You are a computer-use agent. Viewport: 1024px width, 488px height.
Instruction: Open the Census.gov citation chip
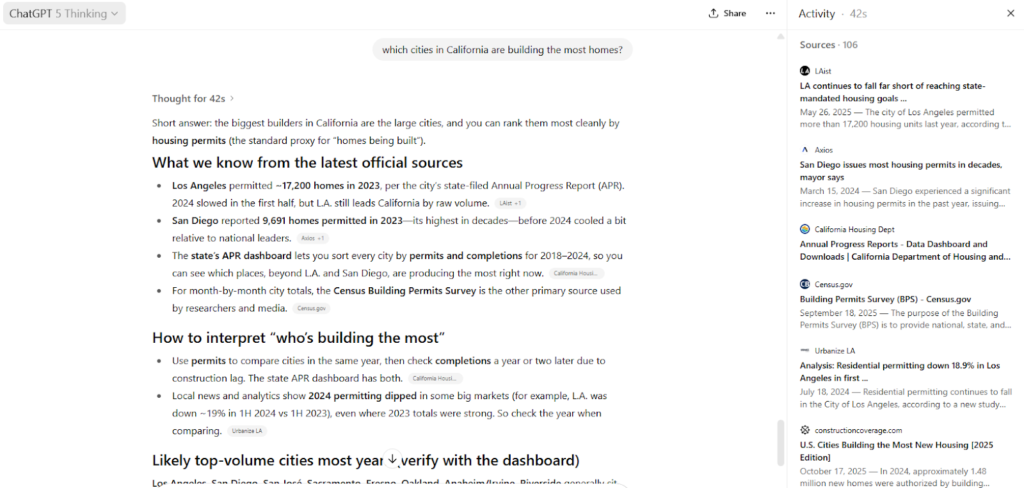coord(311,308)
